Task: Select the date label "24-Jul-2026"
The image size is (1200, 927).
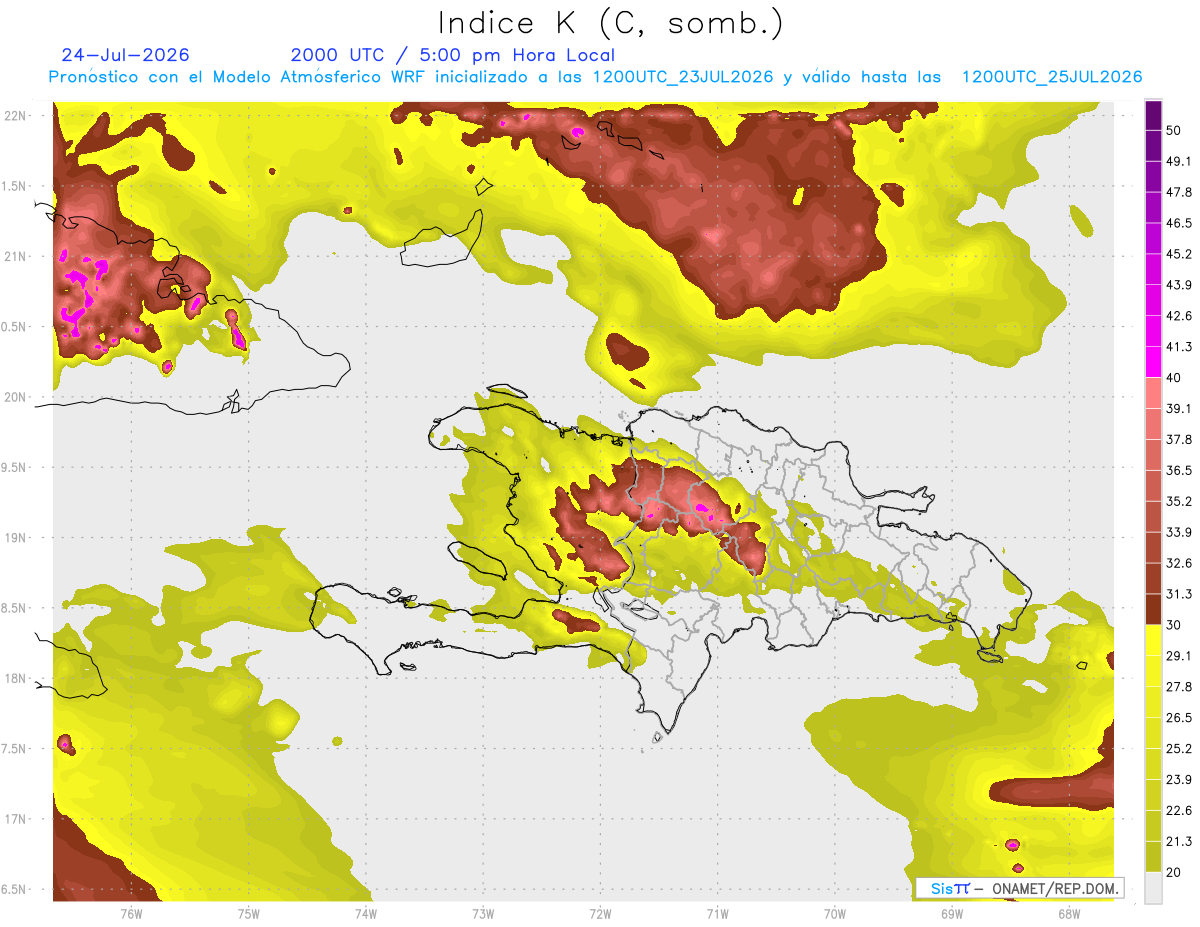Action: [125, 55]
